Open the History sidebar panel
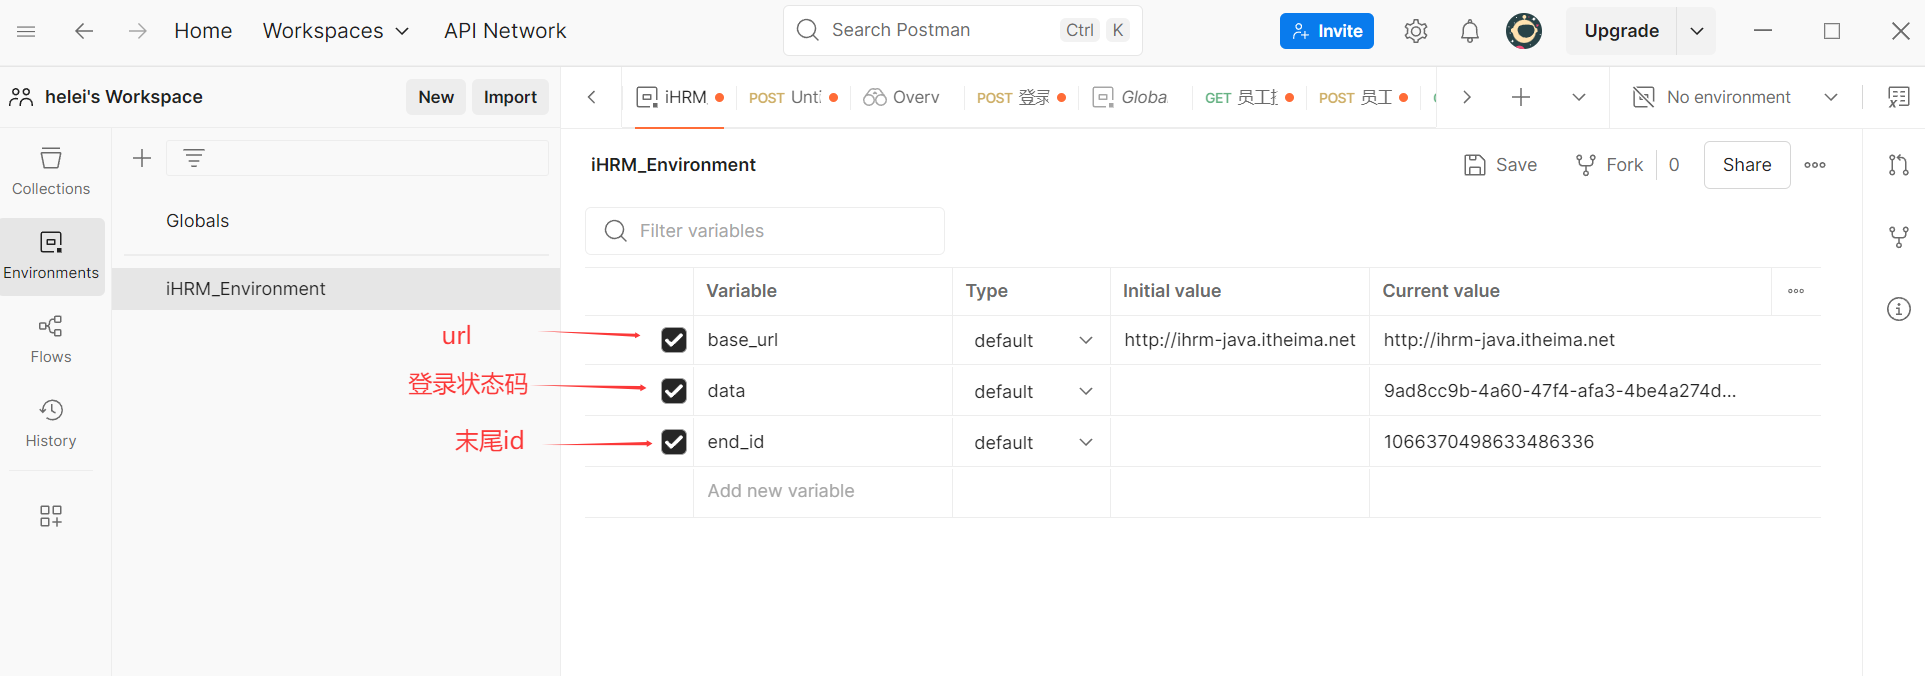1925x676 pixels. pos(51,423)
